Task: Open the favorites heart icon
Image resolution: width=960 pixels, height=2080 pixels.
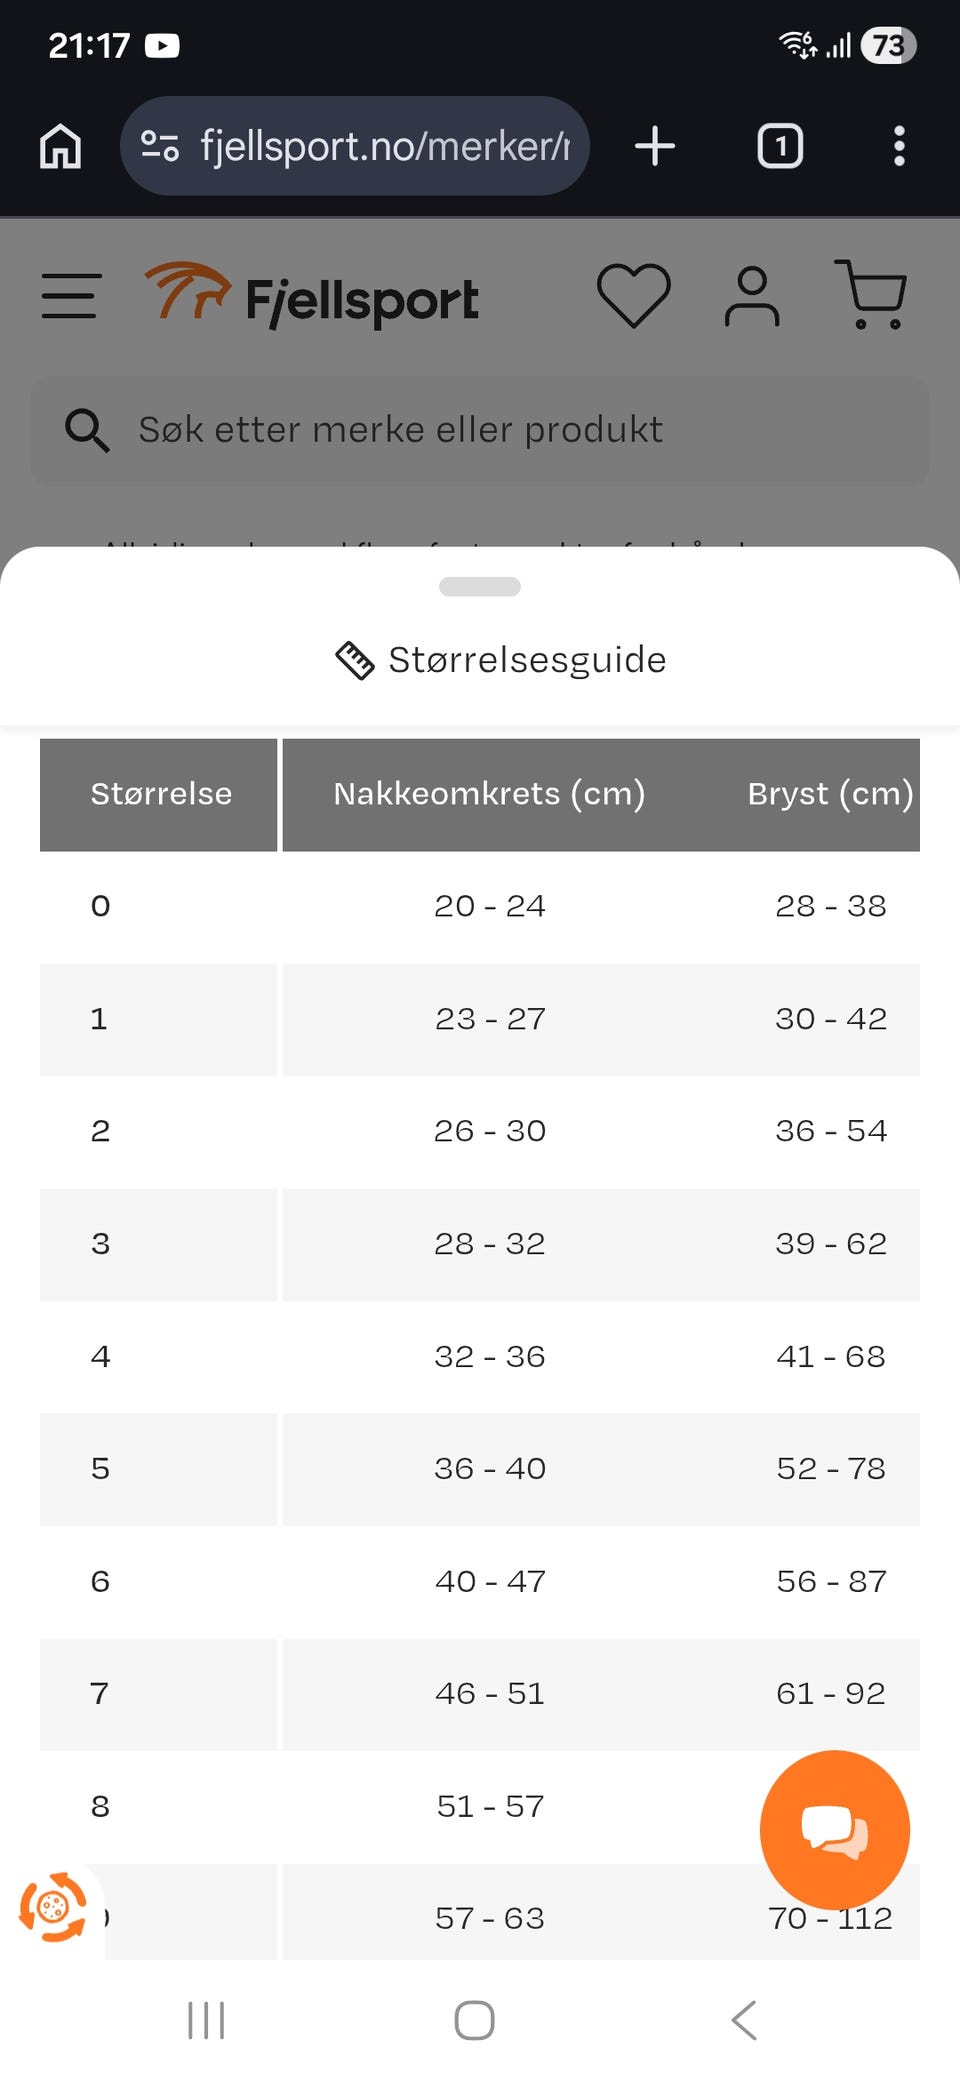Action: 633,296
